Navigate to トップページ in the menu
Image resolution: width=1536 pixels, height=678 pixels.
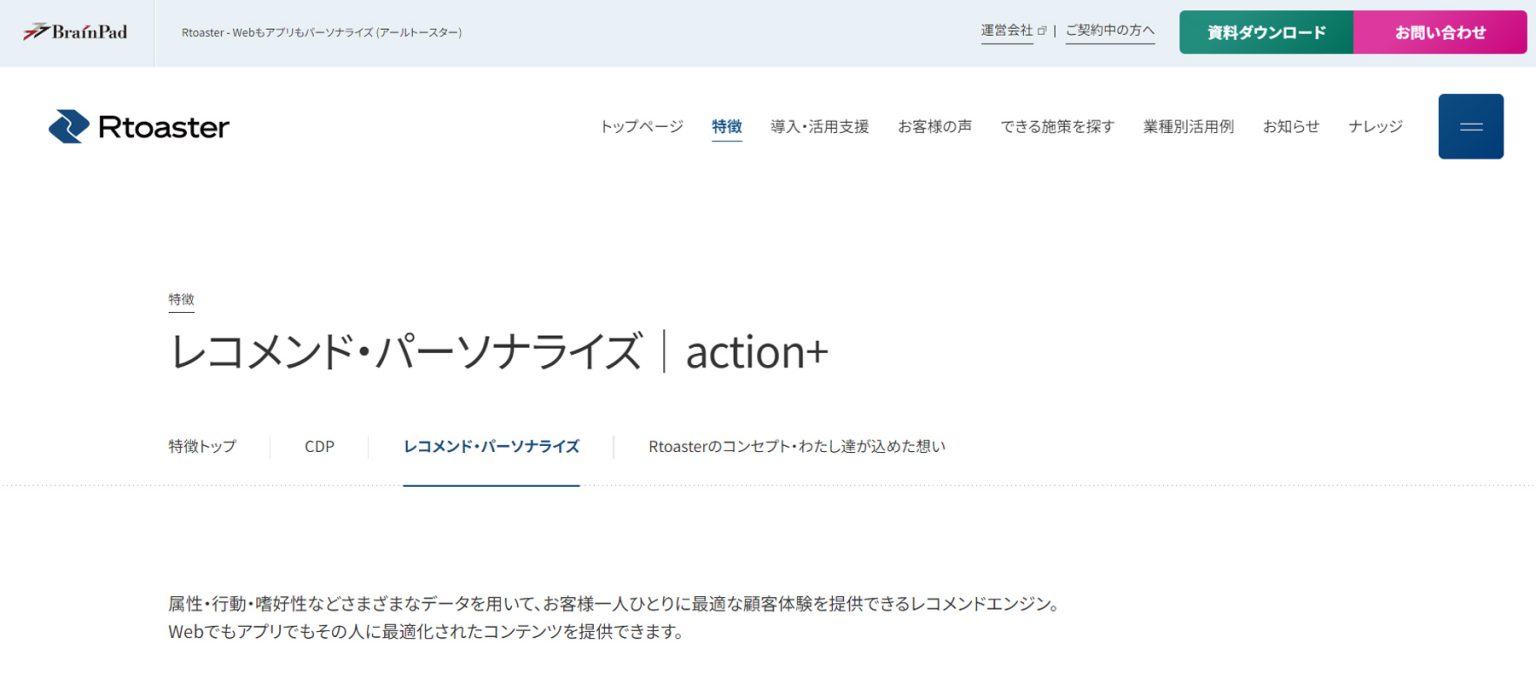(x=640, y=126)
